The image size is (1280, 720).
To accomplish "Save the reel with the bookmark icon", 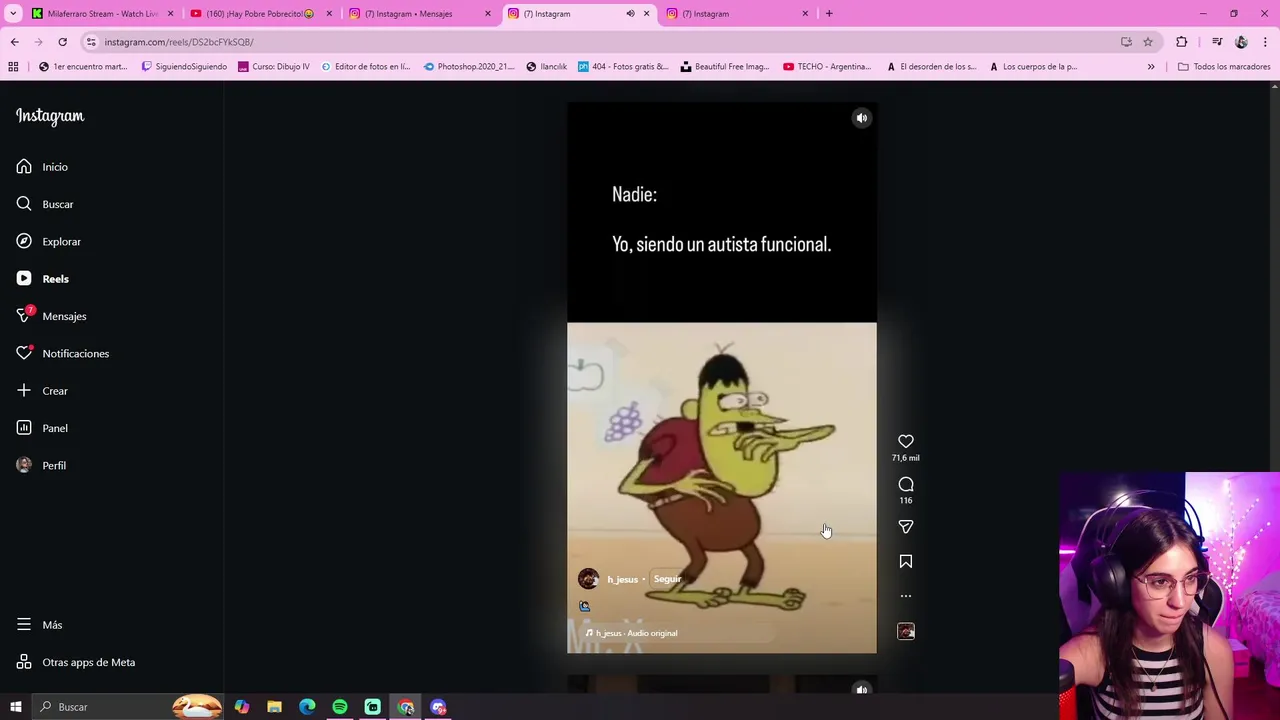I will (x=906, y=562).
